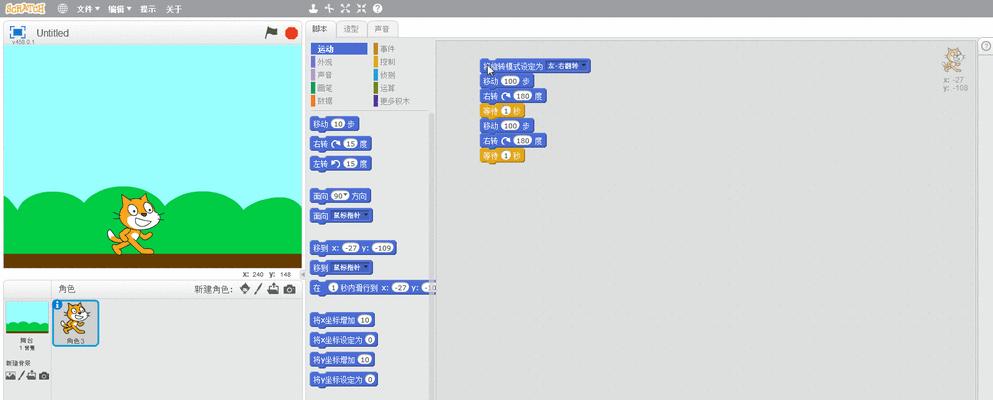Select the 声音 block category
Viewport: 993px width, 400px height.
pyautogui.click(x=339, y=75)
